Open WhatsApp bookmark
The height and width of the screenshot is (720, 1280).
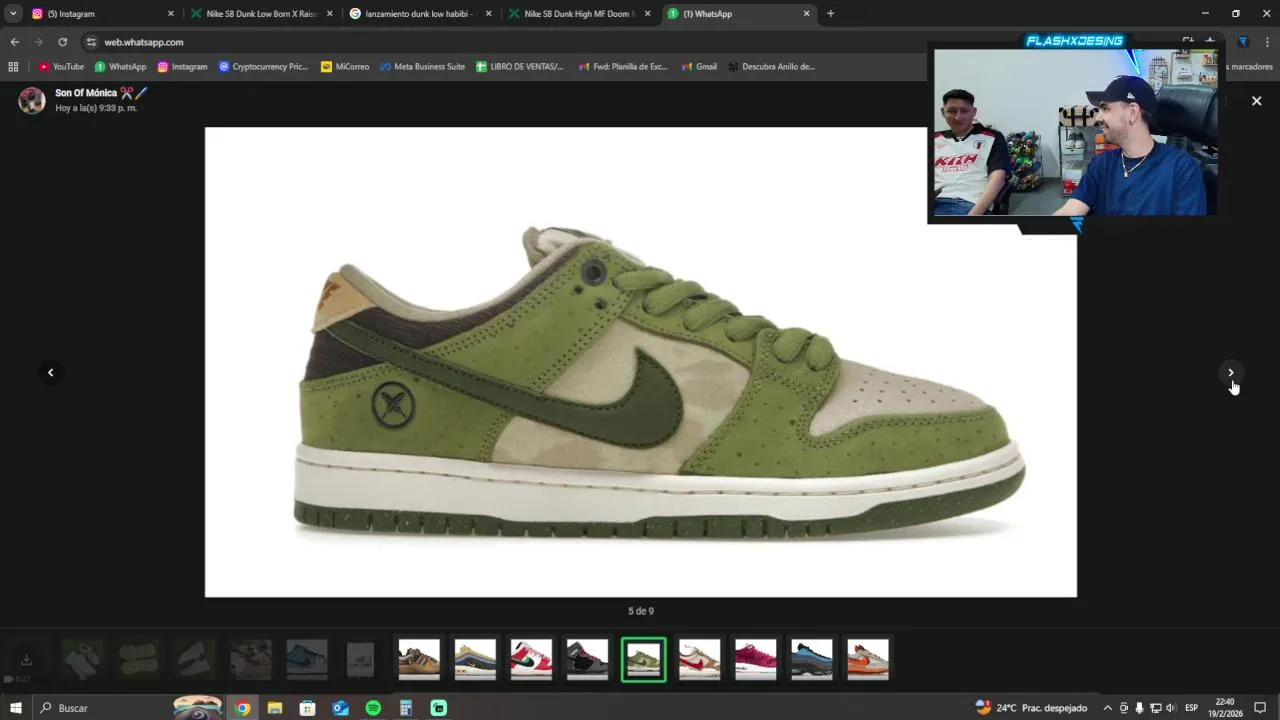coord(120,67)
